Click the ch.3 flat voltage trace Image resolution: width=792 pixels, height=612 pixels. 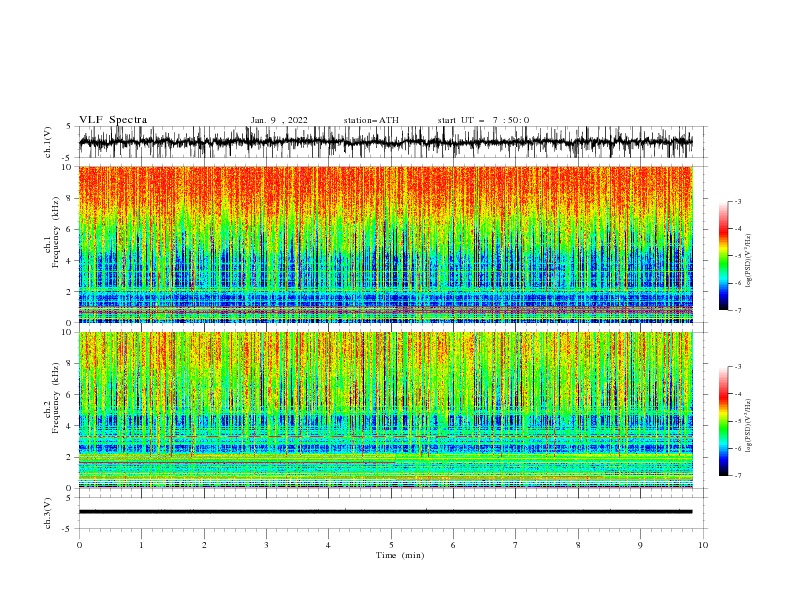(x=385, y=512)
